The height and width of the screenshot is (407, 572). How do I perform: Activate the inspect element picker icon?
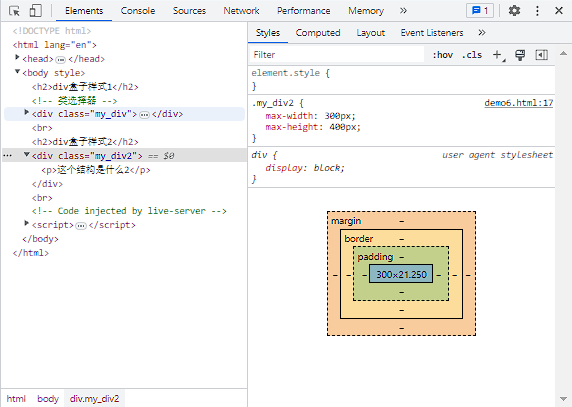click(15, 11)
